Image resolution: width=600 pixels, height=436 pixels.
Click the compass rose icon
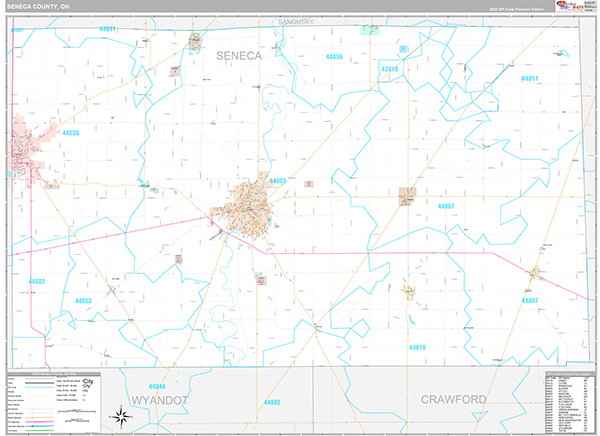(x=121, y=416)
